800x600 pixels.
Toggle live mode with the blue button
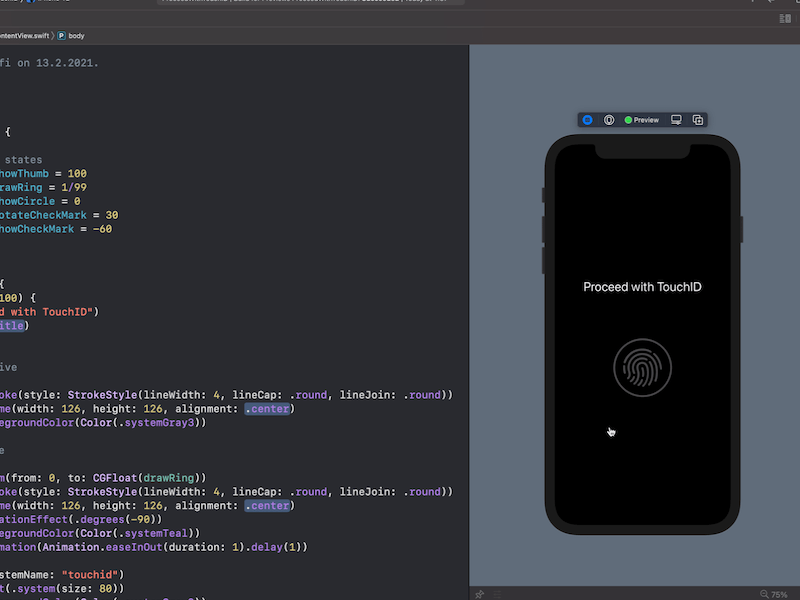587,119
